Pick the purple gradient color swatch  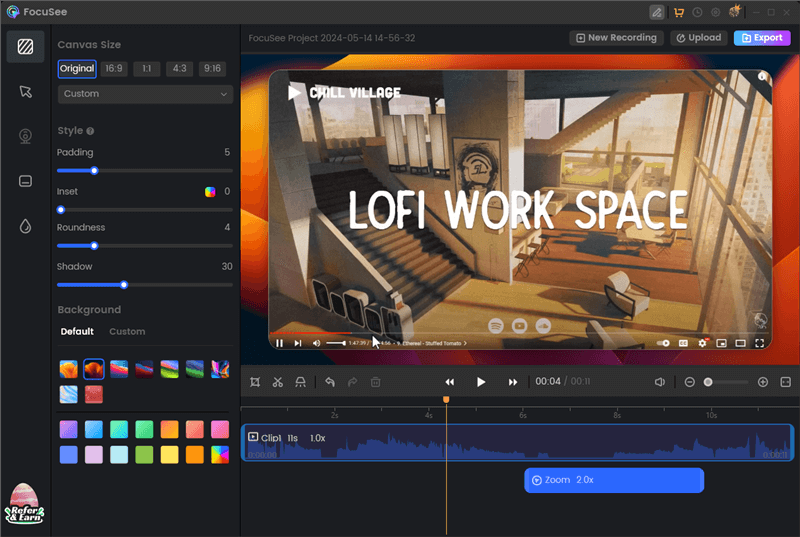(68, 429)
